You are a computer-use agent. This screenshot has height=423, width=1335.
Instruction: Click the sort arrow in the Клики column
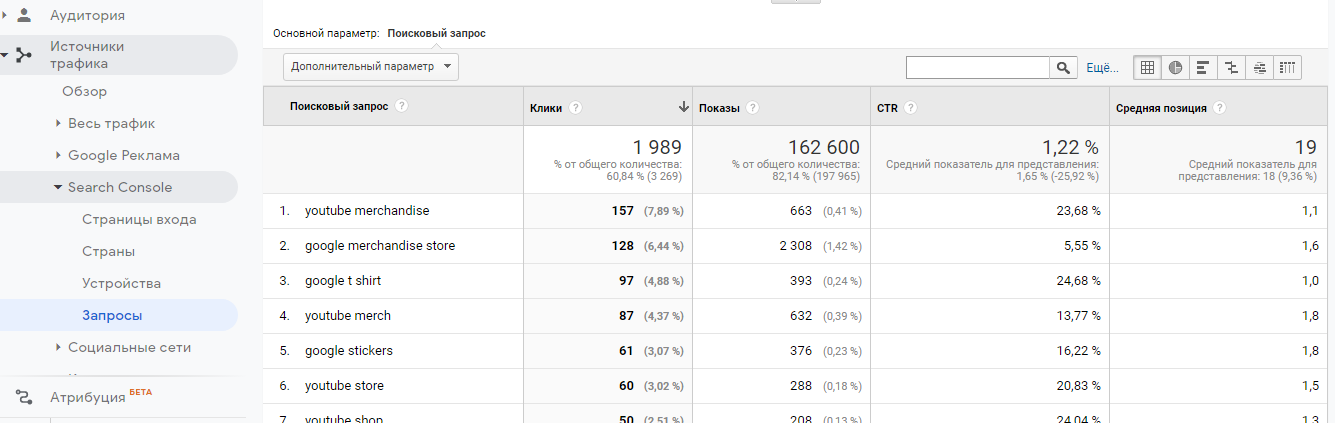[684, 107]
